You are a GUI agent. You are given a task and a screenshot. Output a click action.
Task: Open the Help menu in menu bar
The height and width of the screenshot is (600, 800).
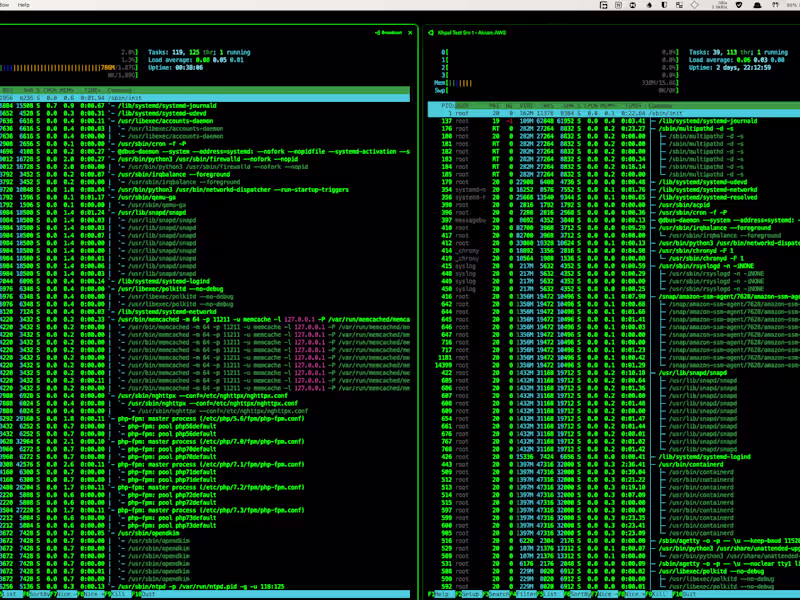pyautogui.click(x=24, y=5)
